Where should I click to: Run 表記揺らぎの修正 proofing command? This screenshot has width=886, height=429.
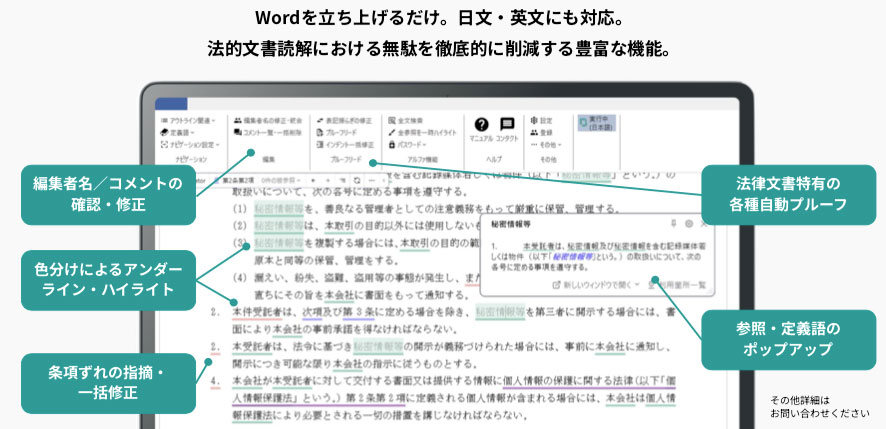(x=344, y=120)
